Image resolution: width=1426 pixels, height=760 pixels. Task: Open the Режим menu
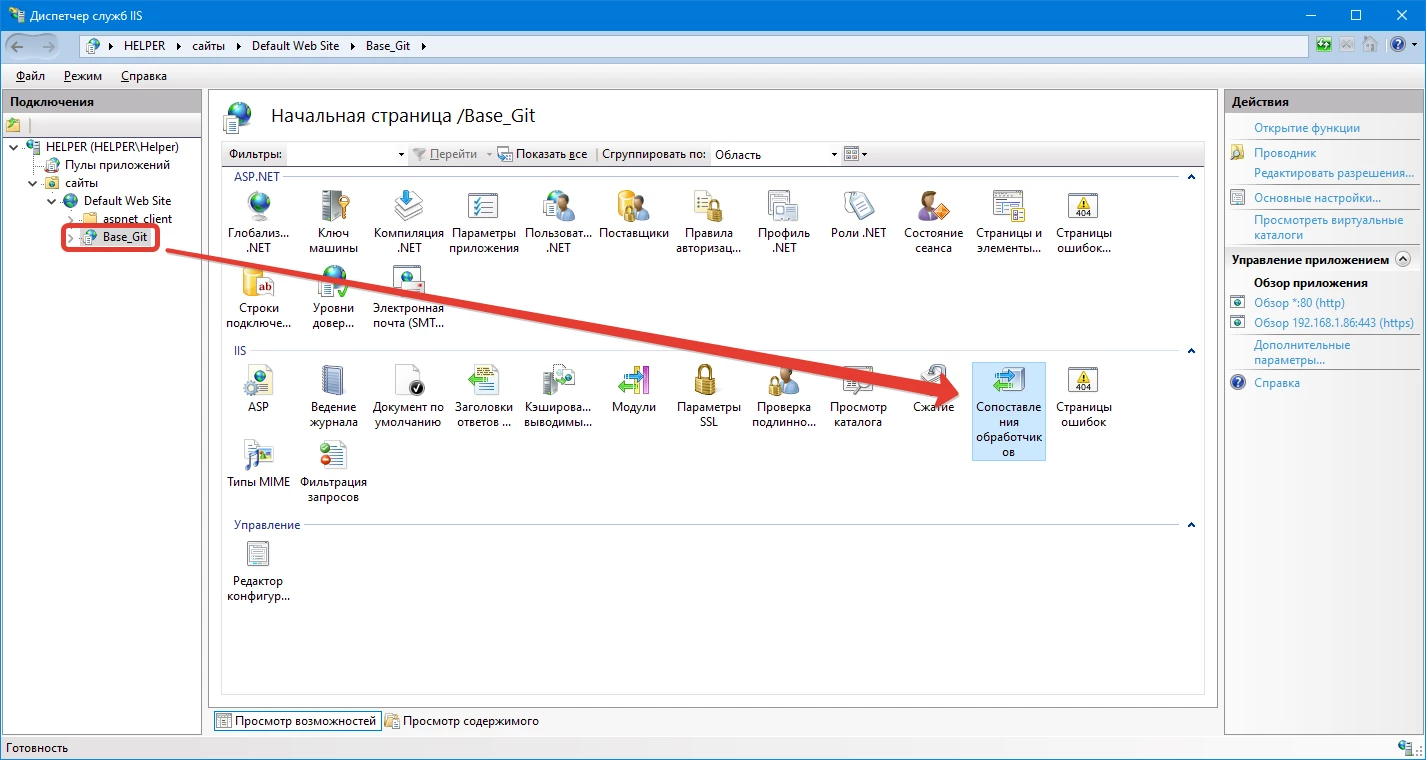click(83, 76)
